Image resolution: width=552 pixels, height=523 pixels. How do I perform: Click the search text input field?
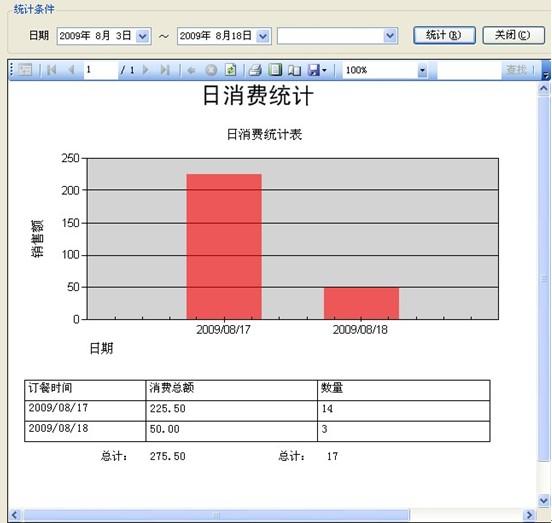point(469,70)
